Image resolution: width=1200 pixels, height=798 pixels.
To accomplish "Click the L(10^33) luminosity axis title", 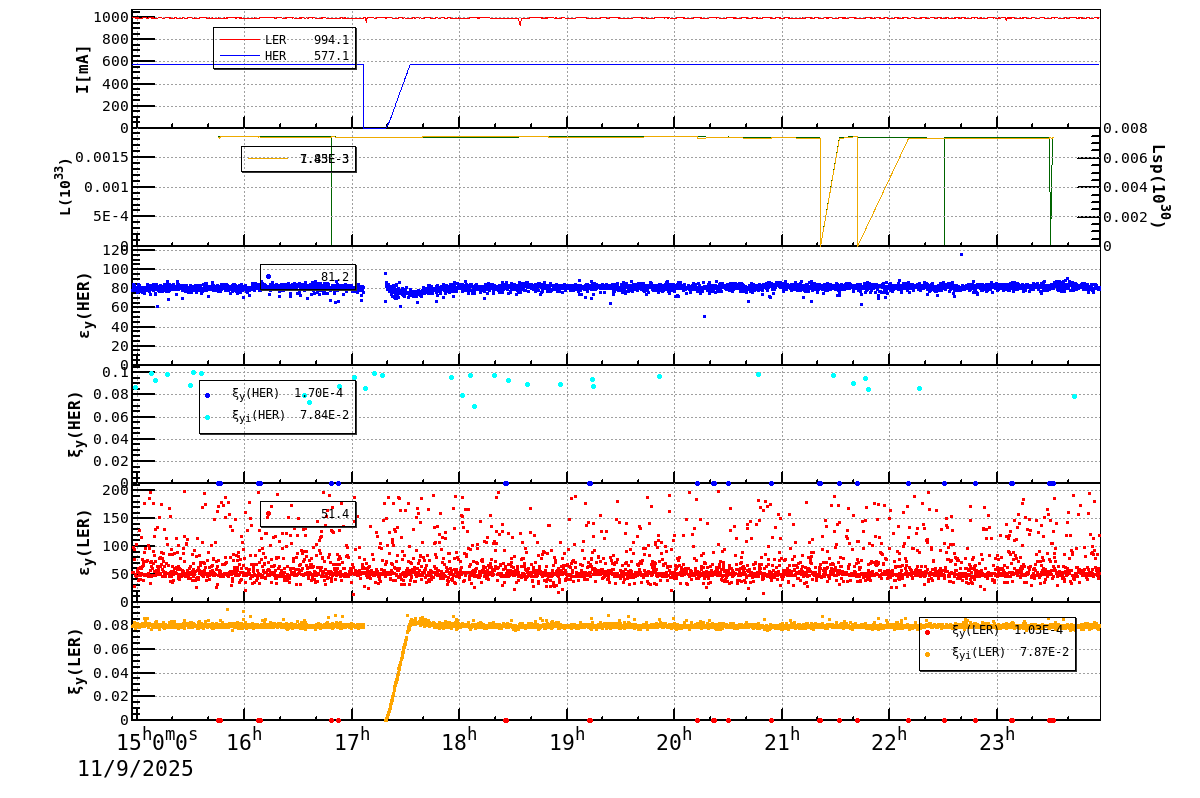I will [x=64, y=186].
